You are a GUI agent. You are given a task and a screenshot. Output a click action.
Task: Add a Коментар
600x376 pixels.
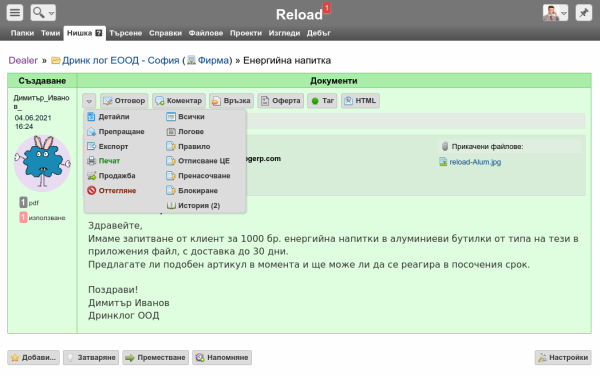pos(179,101)
